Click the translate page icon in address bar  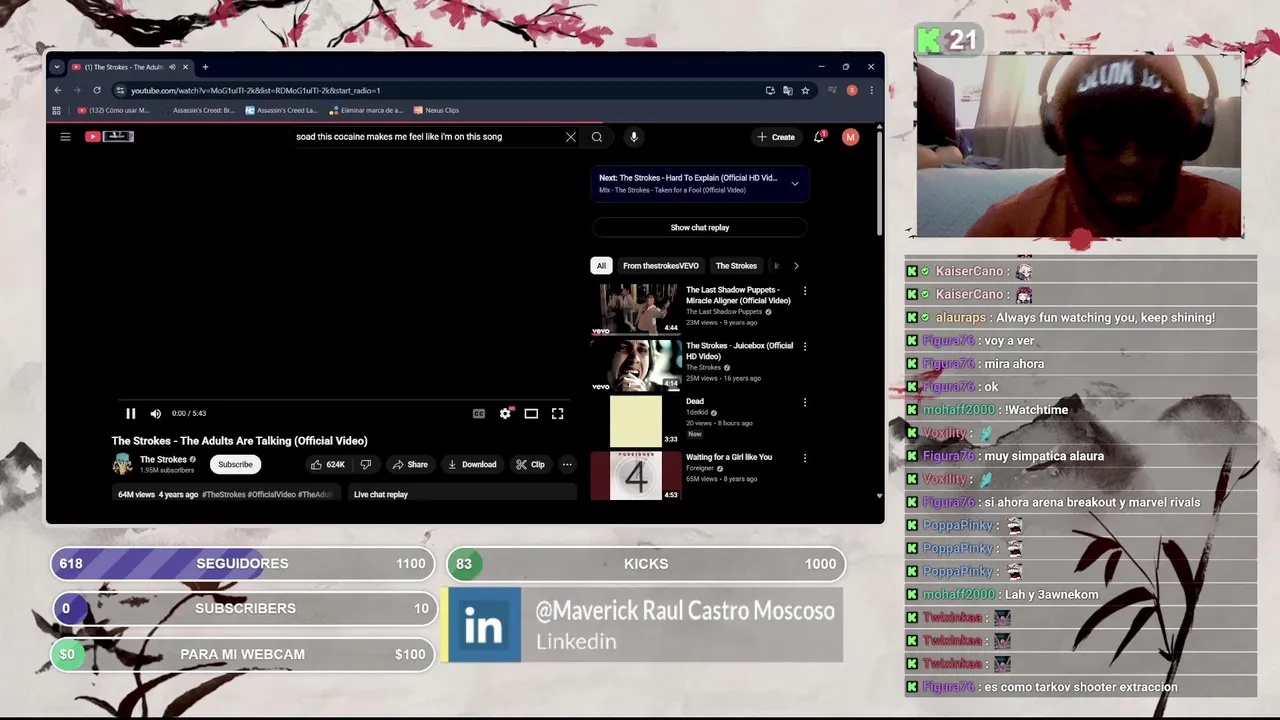[788, 90]
